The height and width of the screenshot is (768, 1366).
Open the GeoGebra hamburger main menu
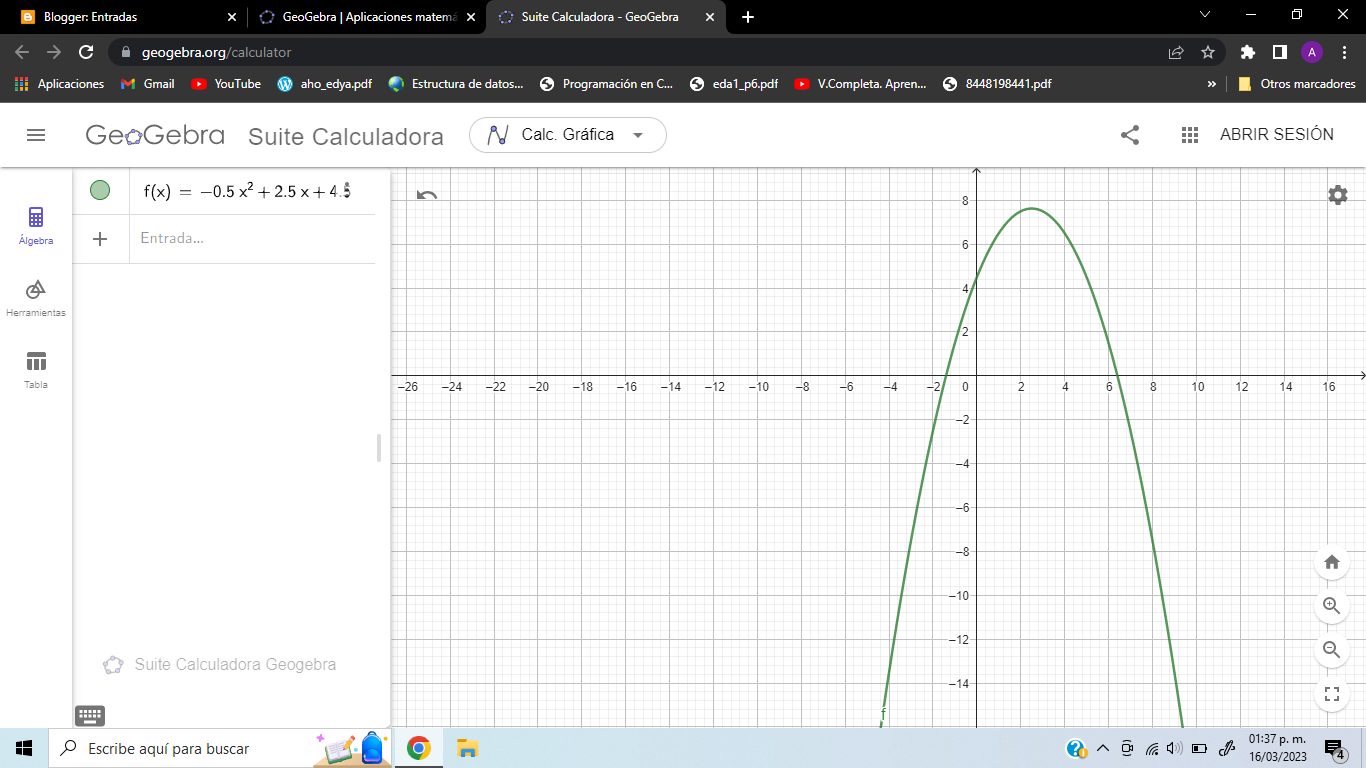tap(36, 135)
